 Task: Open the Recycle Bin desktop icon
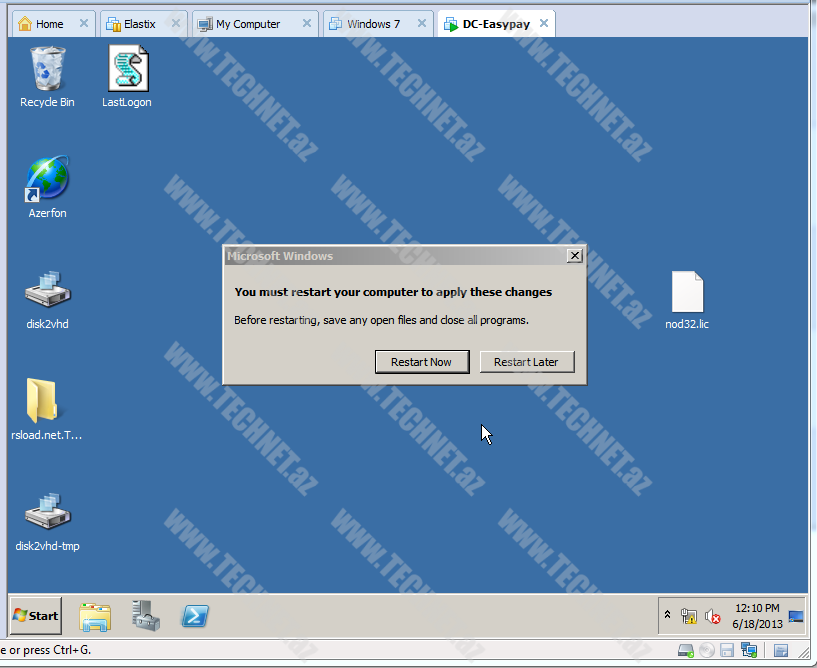tap(47, 71)
